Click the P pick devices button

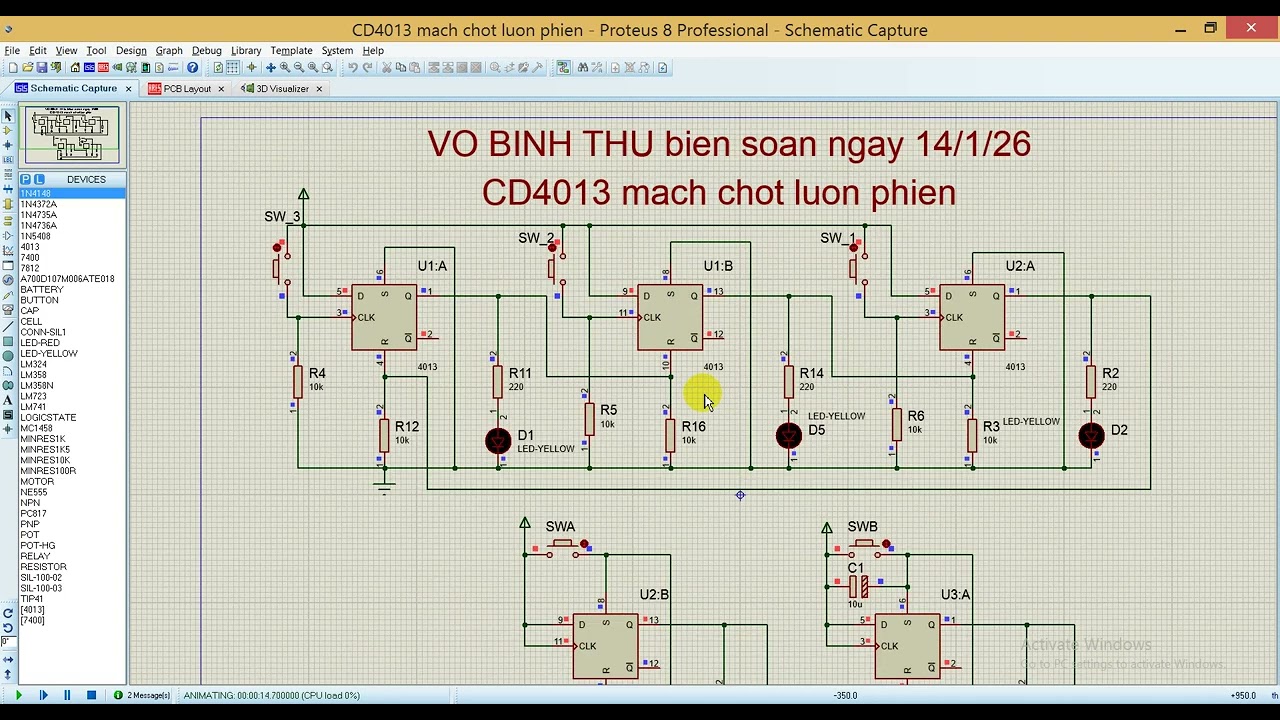(26, 179)
